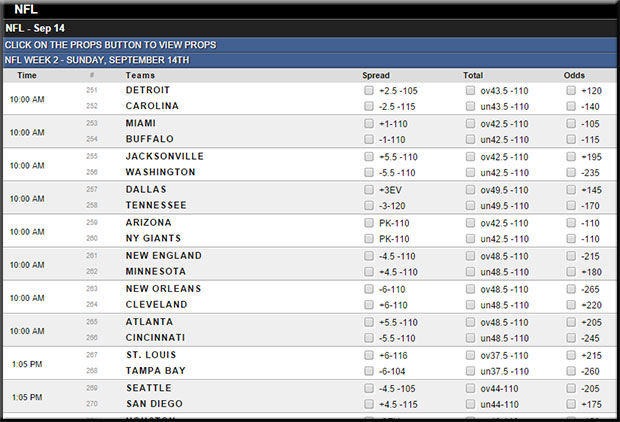Click the Time column header
The image size is (620, 422).
[26, 75]
